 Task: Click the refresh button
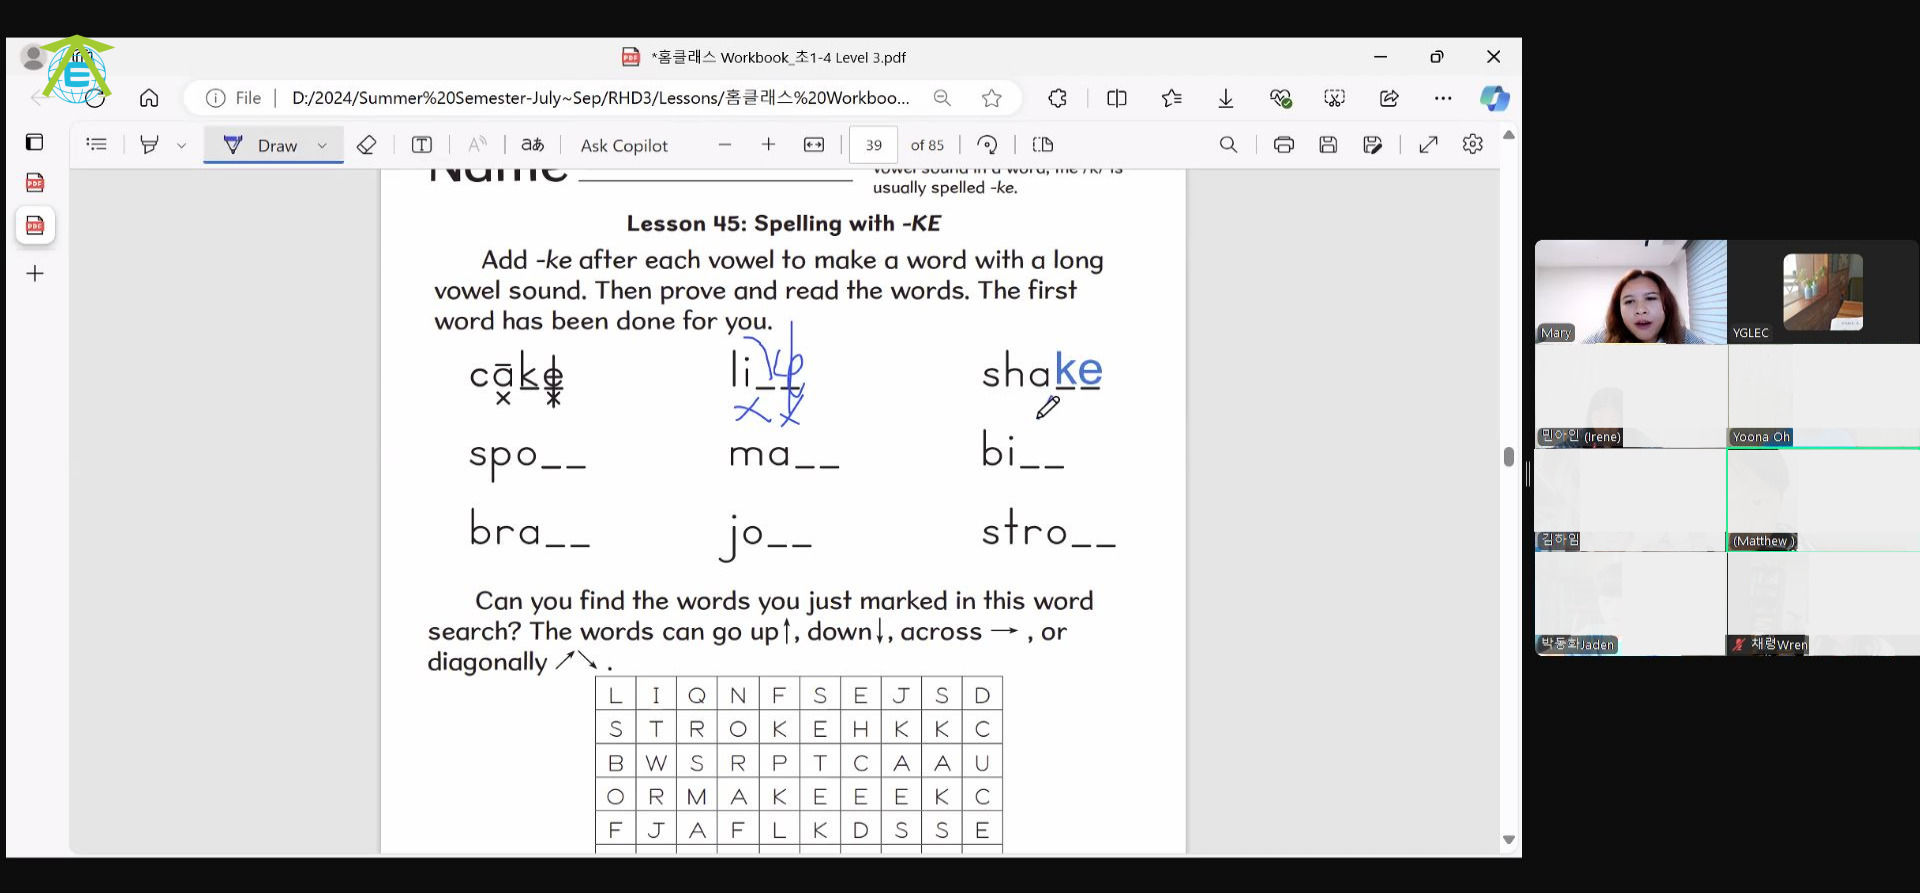[x=95, y=98]
